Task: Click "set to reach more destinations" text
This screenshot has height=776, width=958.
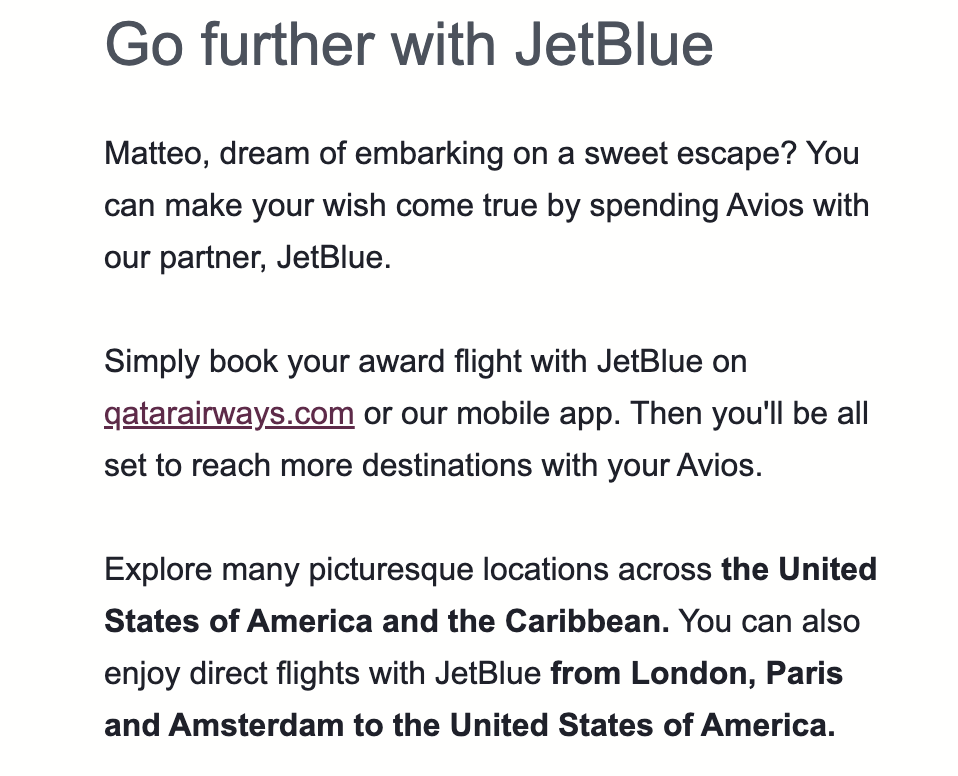Action: pos(318,466)
